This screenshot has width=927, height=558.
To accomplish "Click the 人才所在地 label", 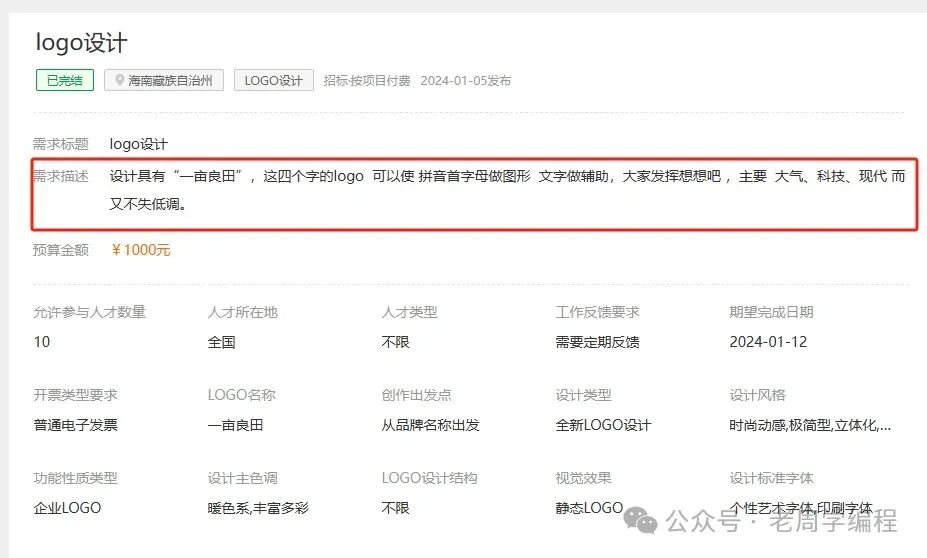I will (242, 312).
